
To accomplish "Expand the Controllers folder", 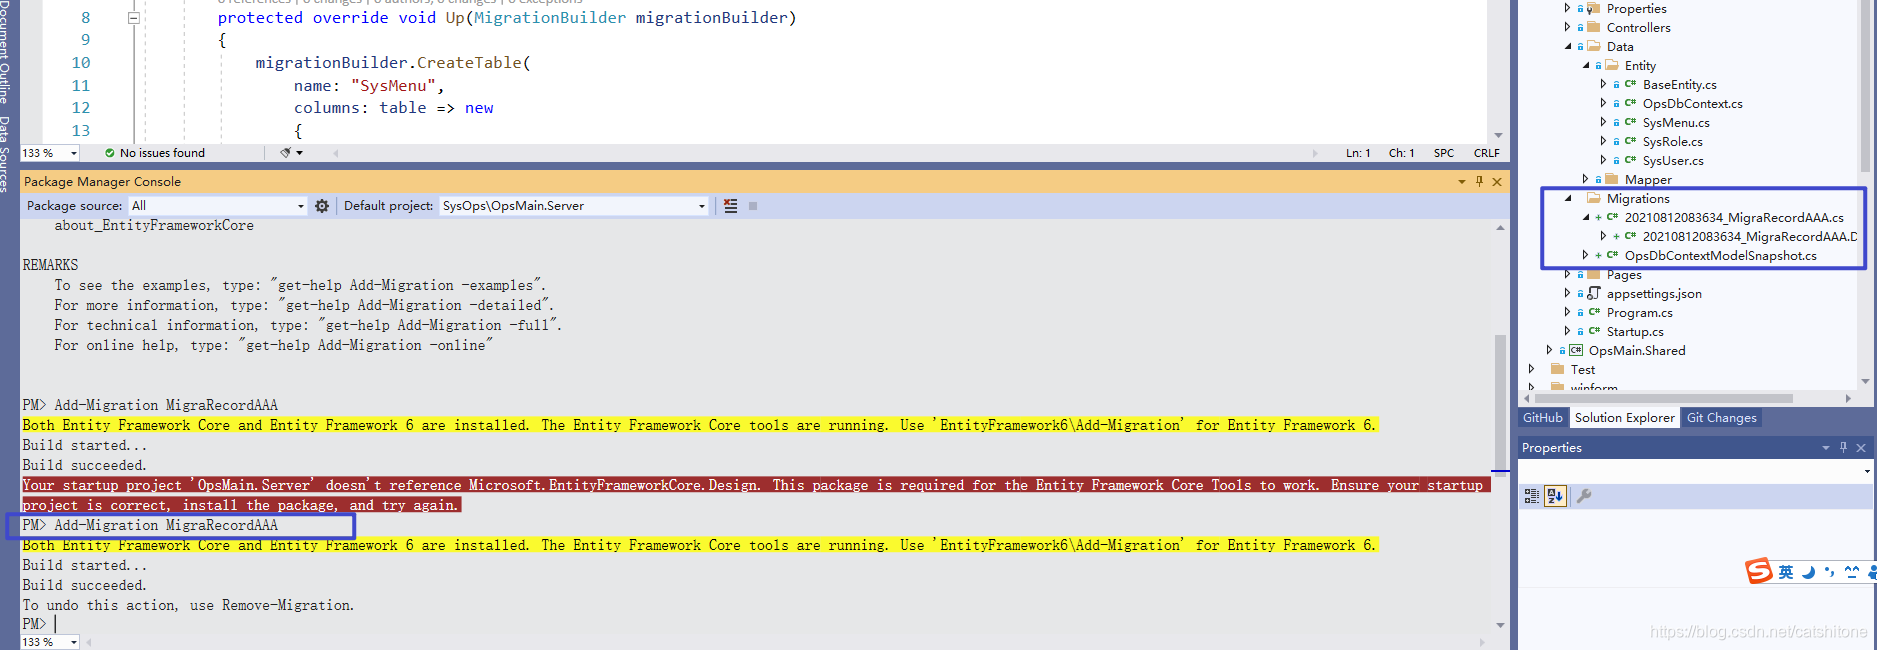I will pos(1567,28).
